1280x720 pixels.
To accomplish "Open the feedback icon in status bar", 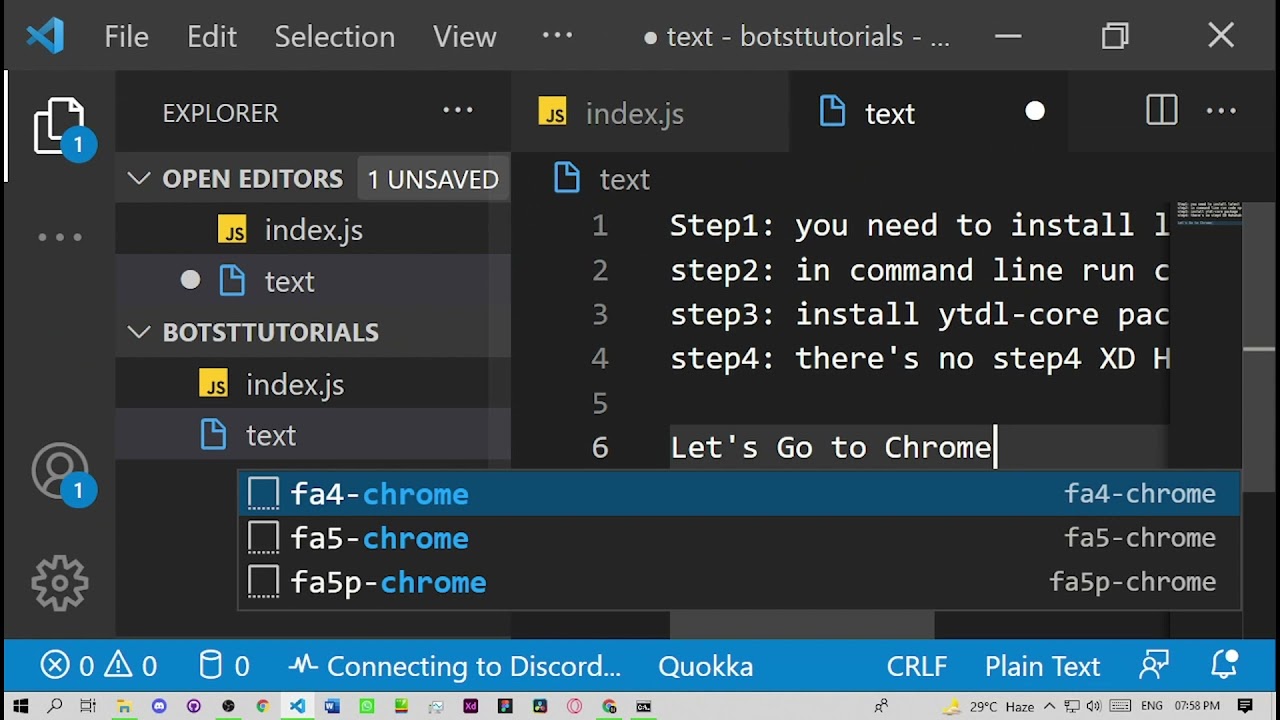I will pos(1154,665).
